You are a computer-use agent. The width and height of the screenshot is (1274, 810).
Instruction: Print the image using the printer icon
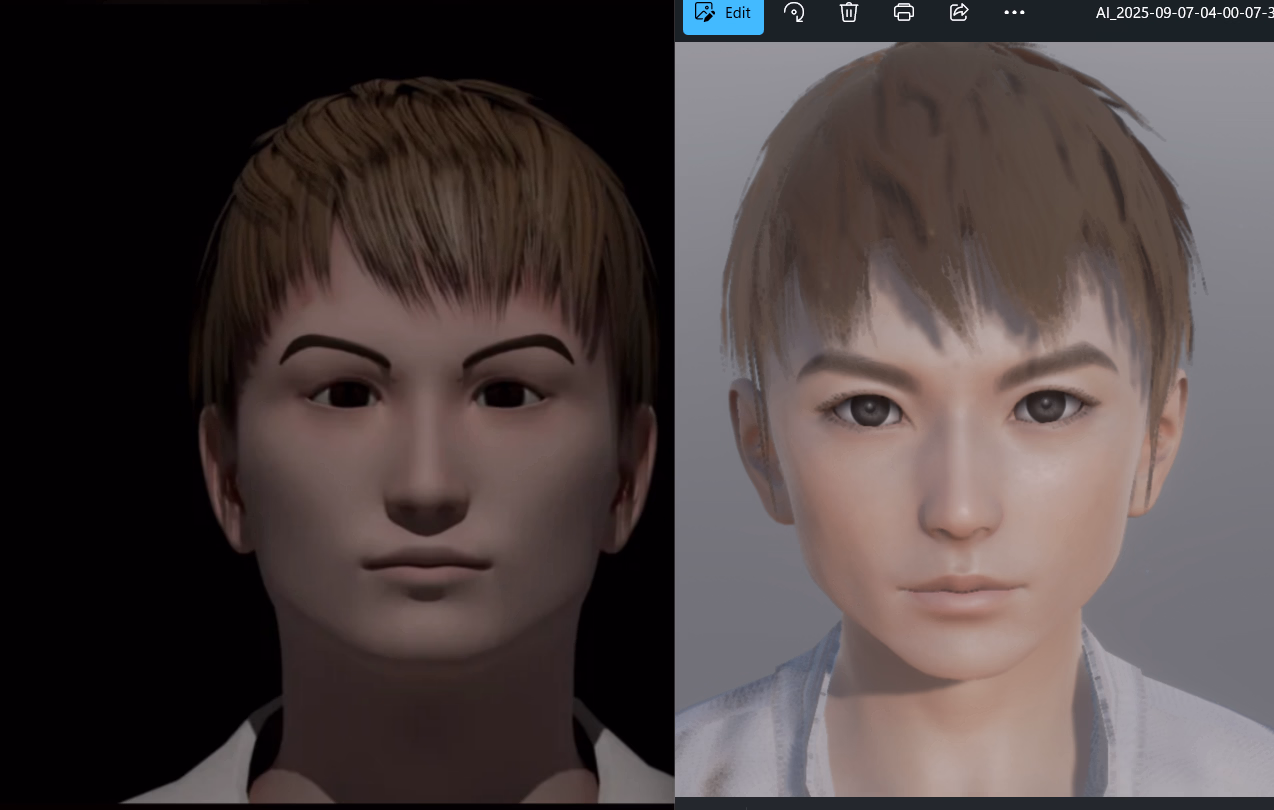pos(904,13)
